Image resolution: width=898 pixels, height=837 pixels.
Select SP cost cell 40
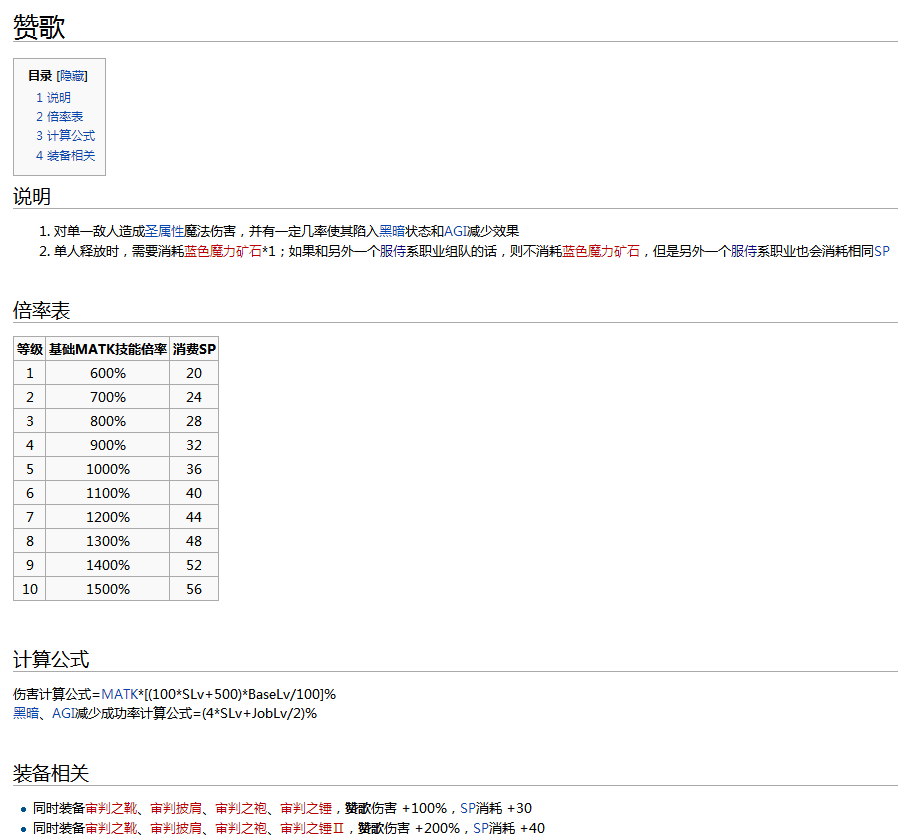[194, 493]
